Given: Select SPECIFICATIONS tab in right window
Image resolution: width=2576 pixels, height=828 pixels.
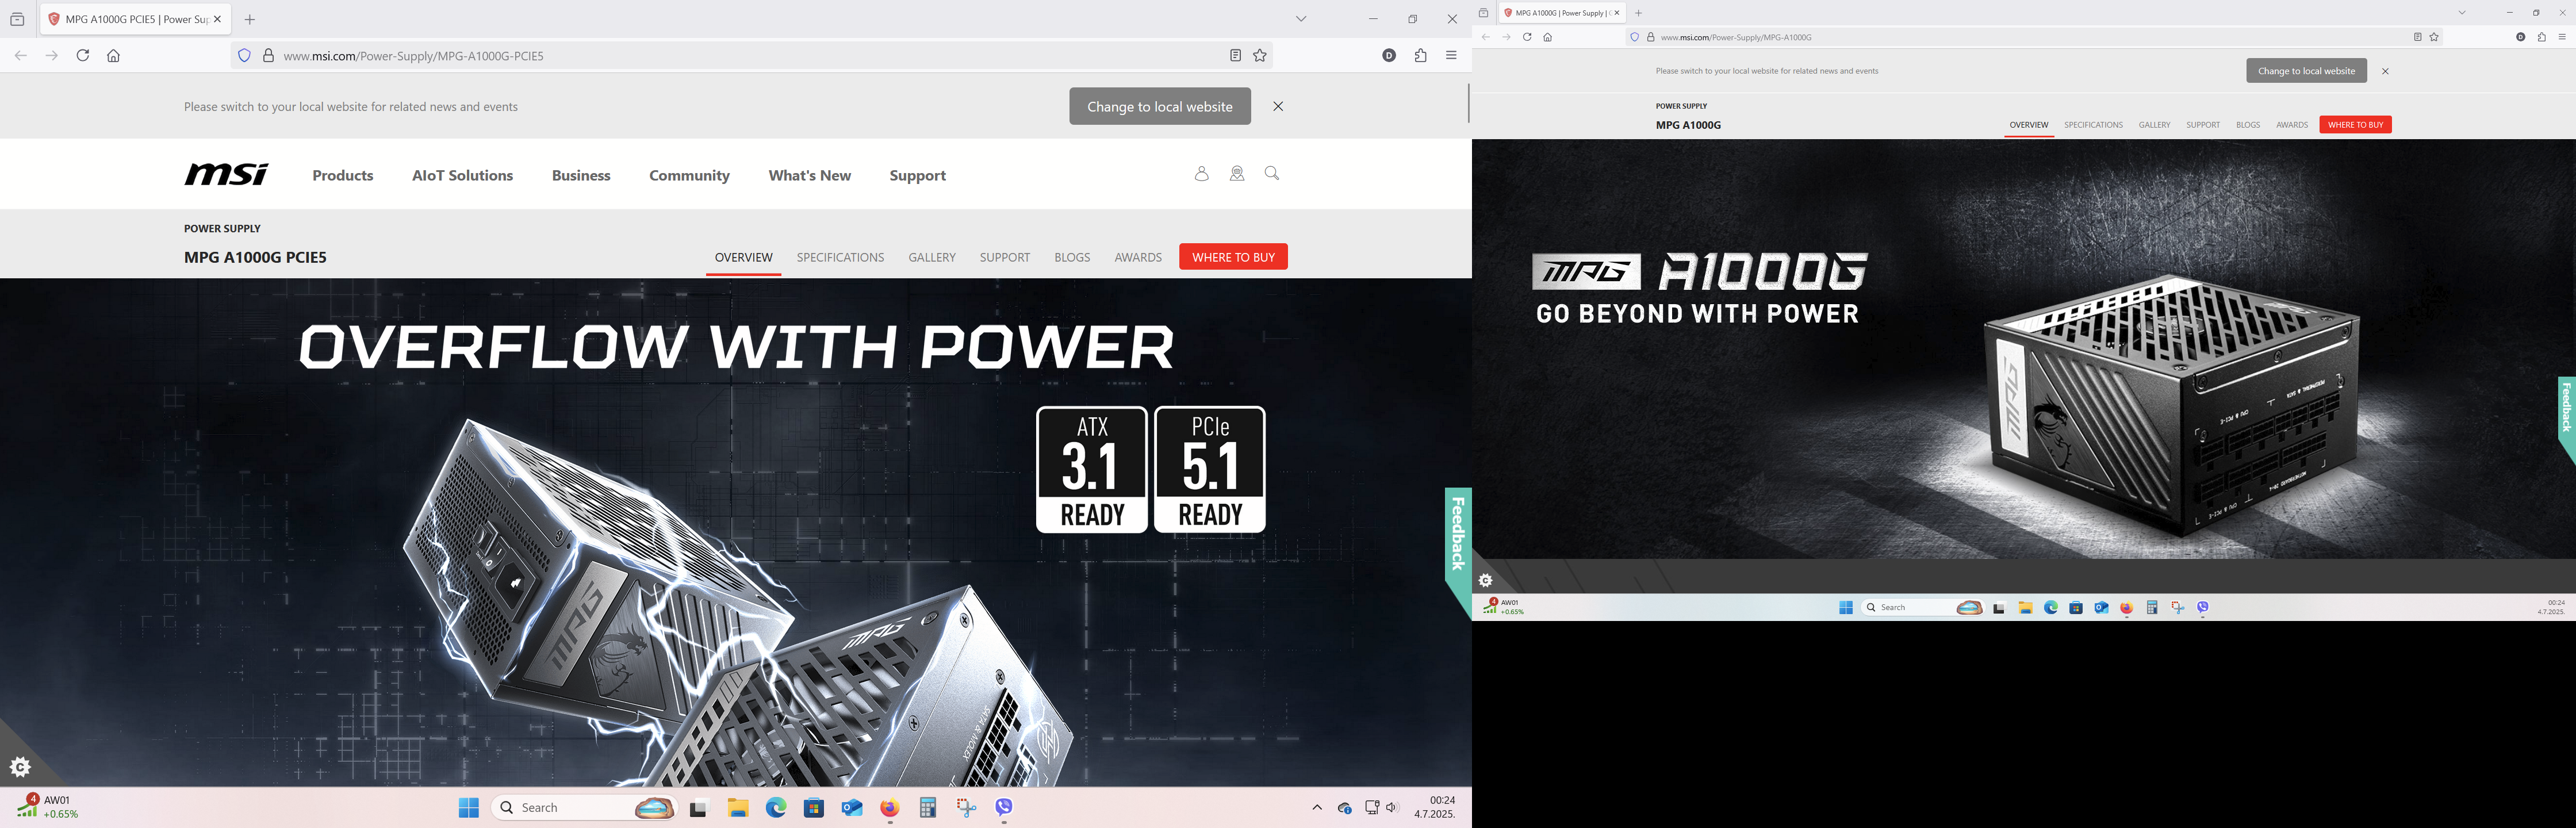Looking at the screenshot, I should (x=2093, y=125).
